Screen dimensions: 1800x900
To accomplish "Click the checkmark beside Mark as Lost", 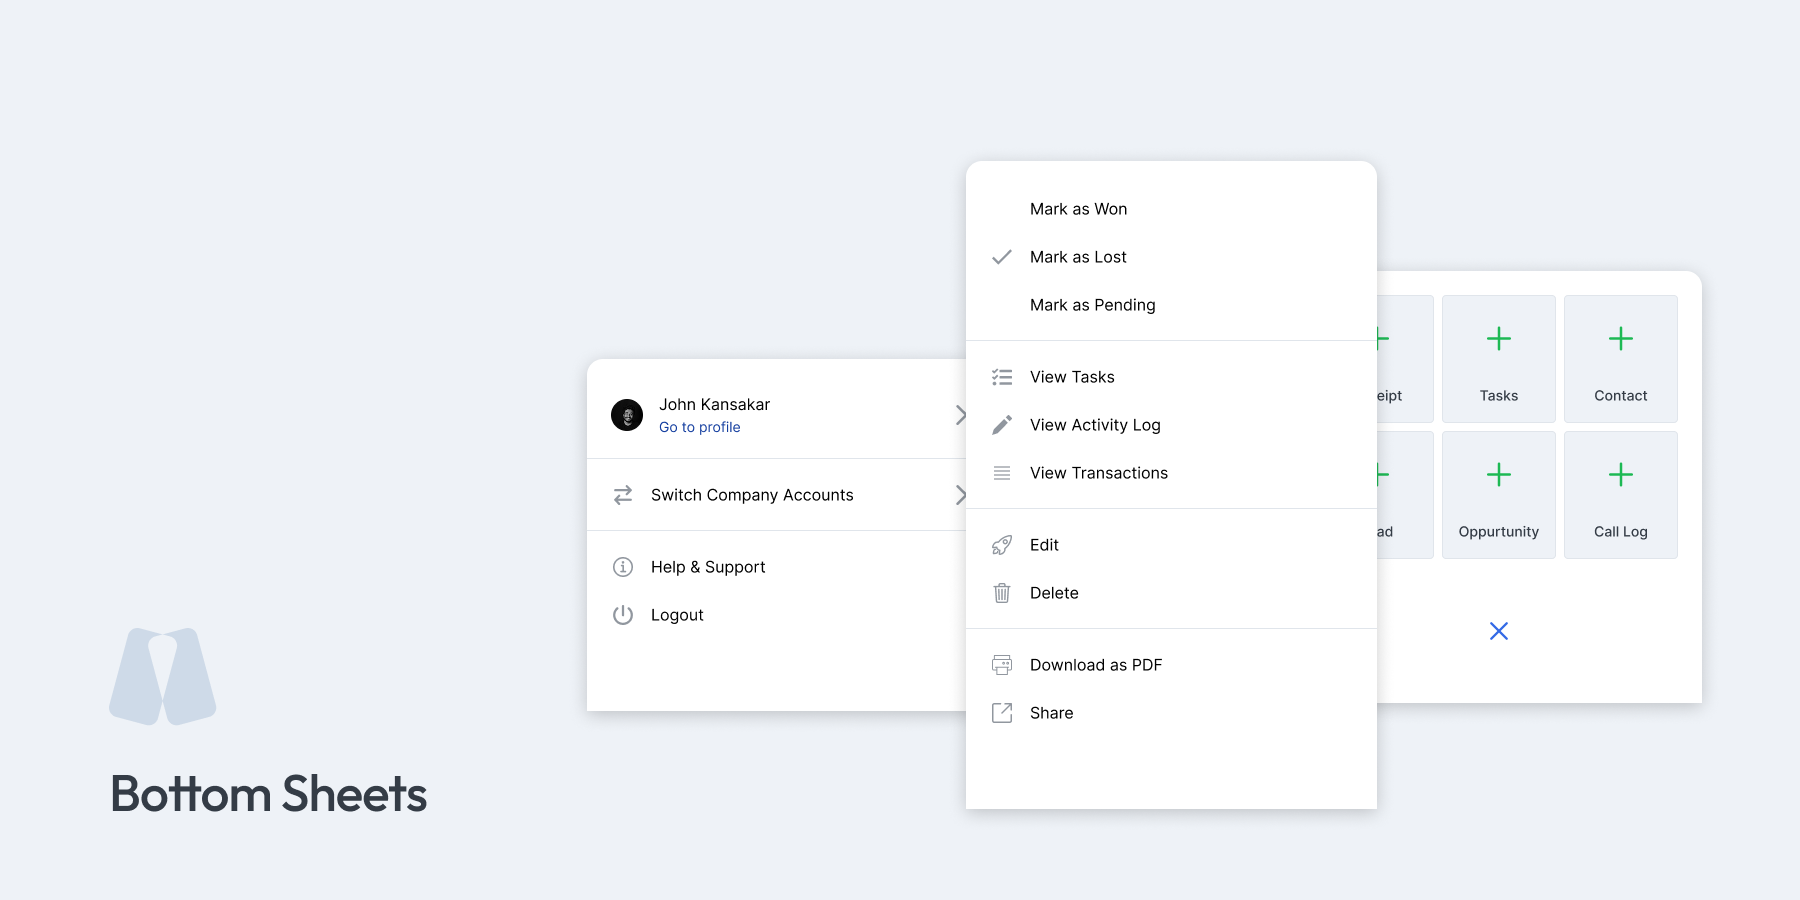I will [1002, 257].
